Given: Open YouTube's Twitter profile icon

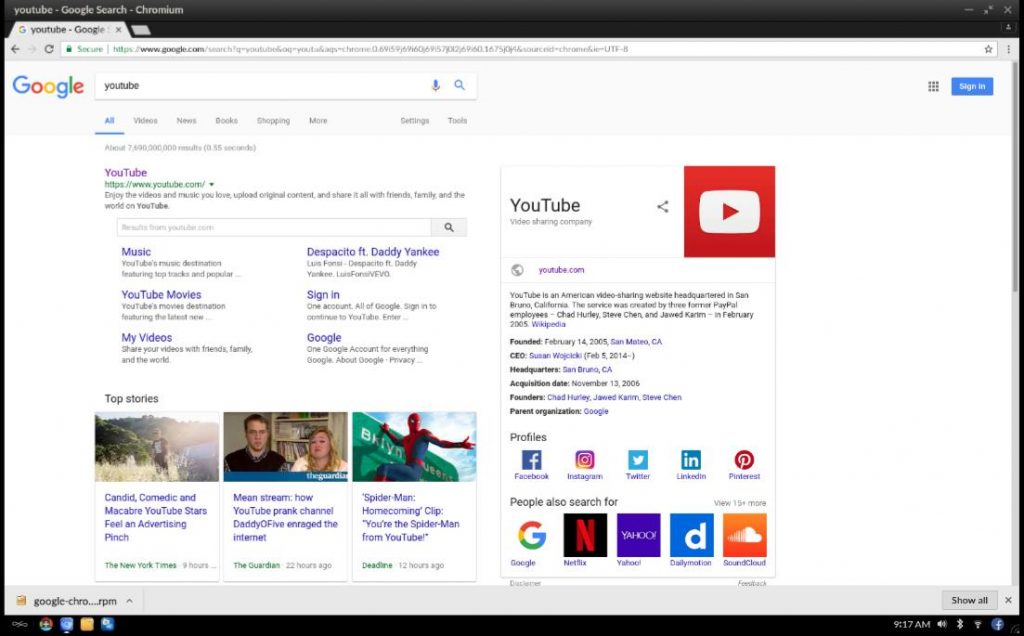Looking at the screenshot, I should point(638,460).
